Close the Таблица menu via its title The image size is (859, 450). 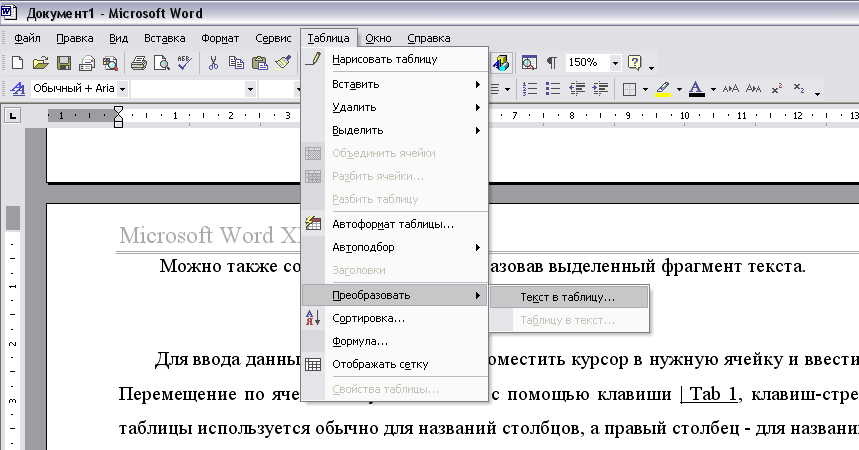point(328,38)
